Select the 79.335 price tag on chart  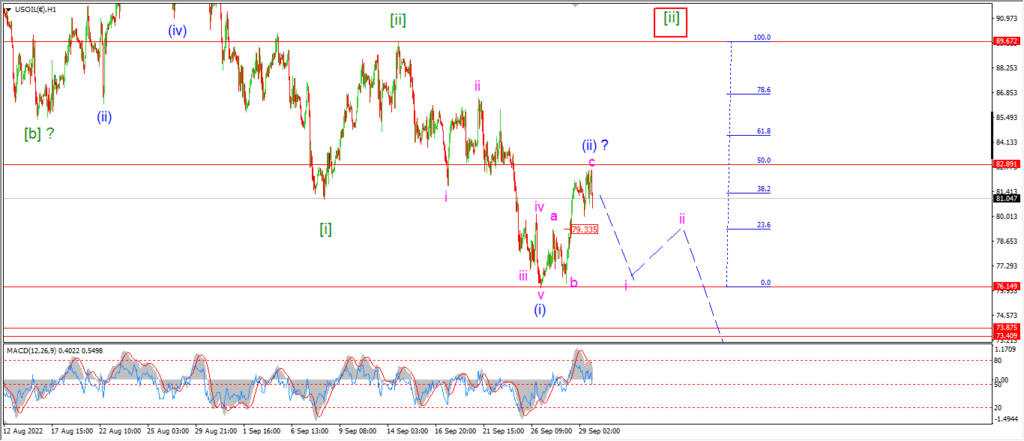point(584,229)
